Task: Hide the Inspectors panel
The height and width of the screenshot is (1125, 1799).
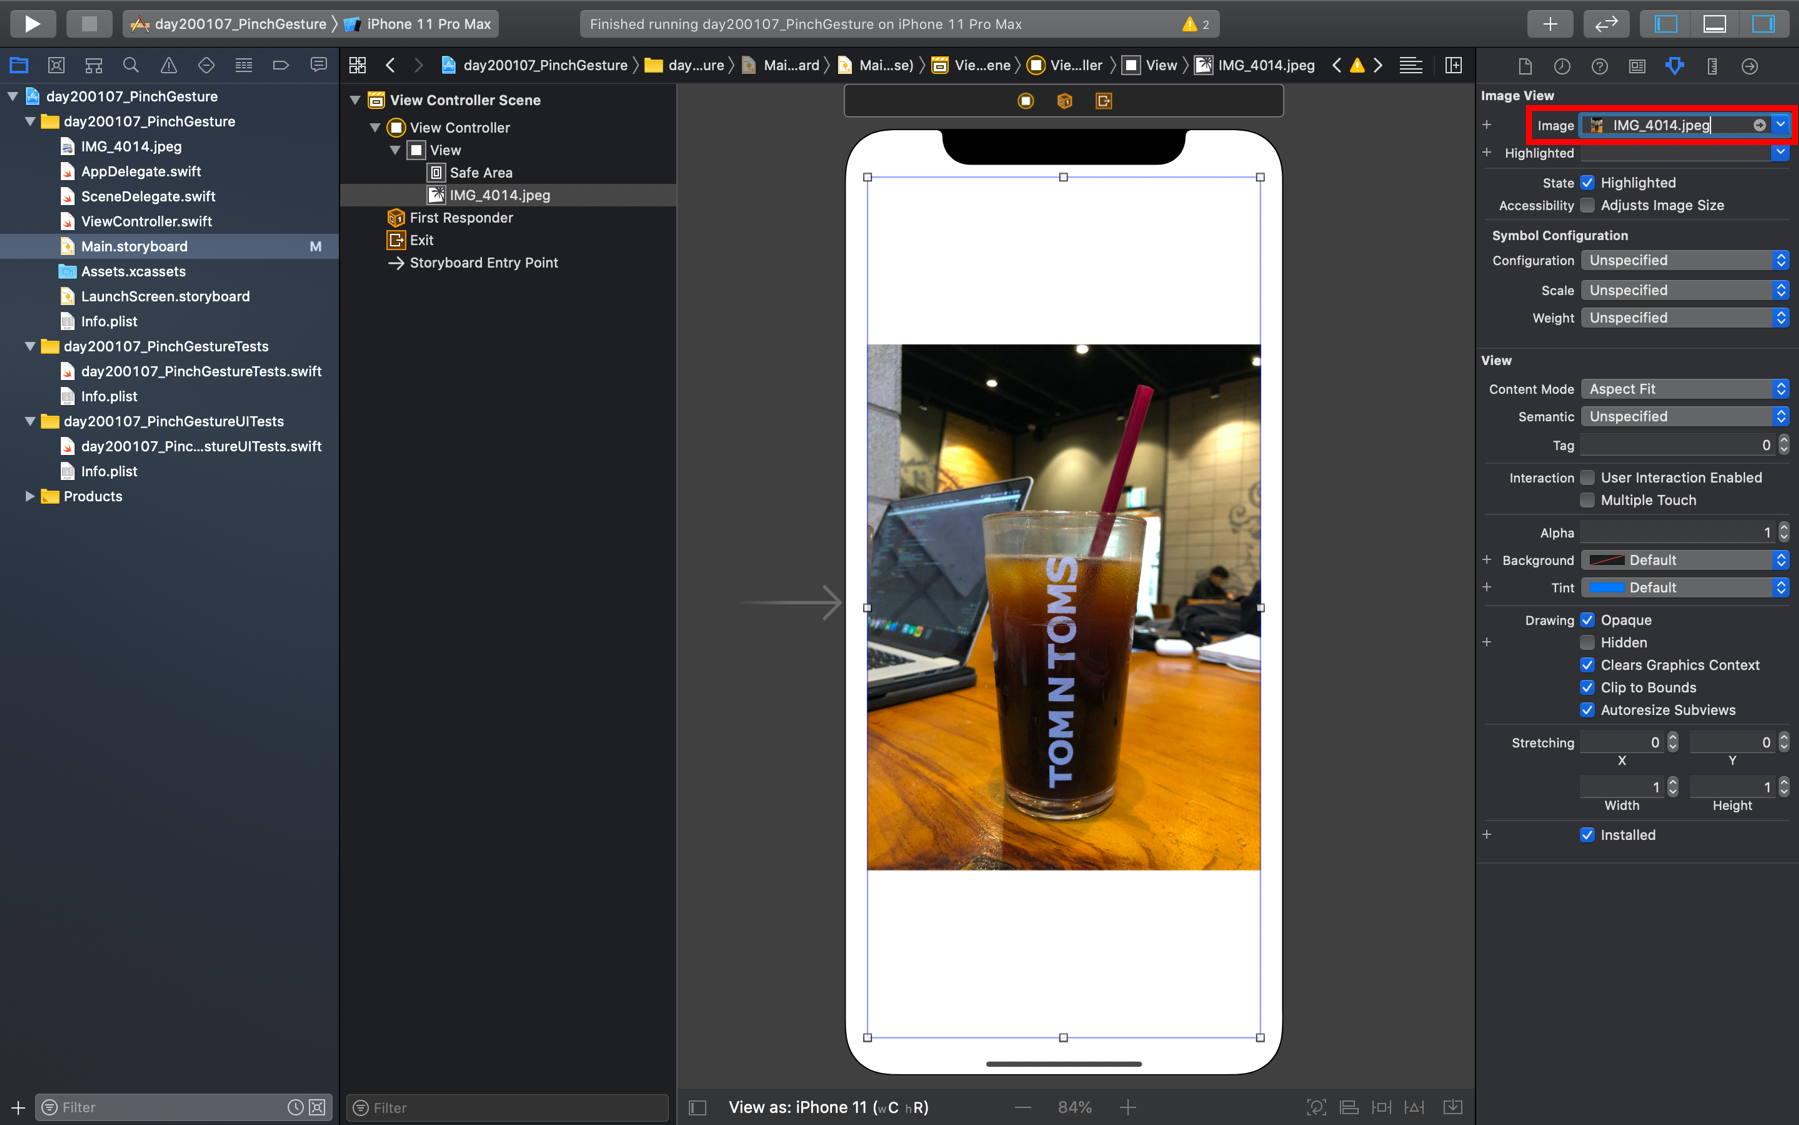Action: pos(1763,23)
